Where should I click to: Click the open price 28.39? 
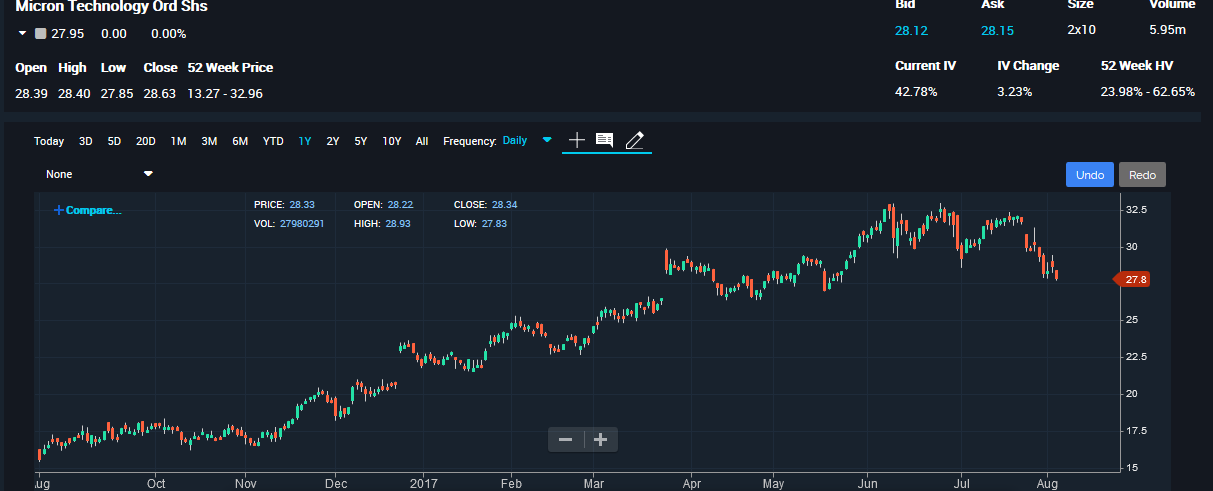31,94
